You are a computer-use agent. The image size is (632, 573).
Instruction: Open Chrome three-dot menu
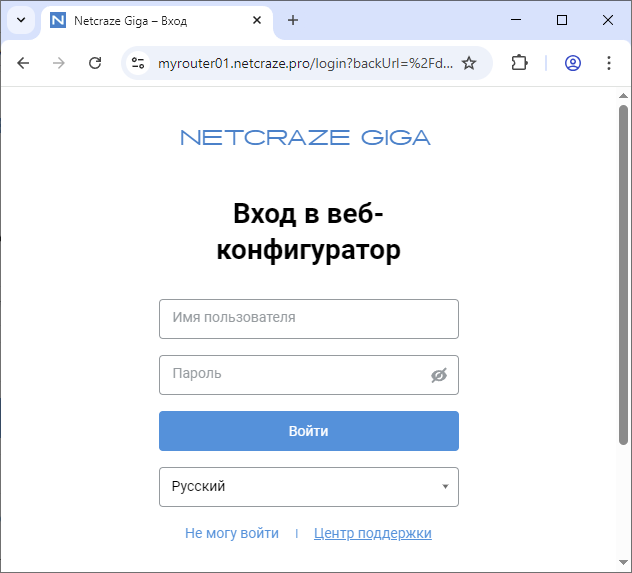click(x=609, y=63)
